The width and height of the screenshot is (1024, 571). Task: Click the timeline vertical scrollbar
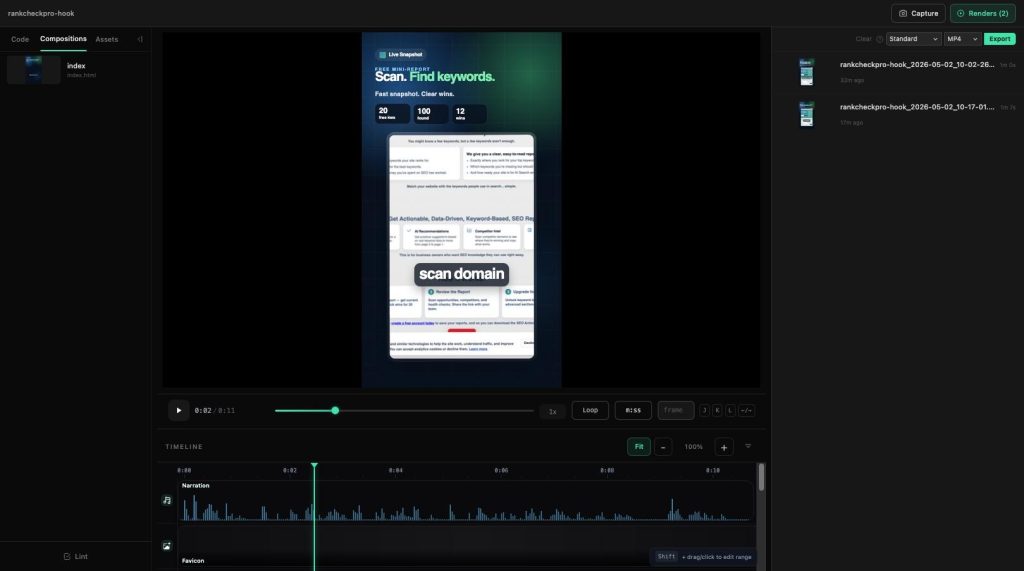(x=761, y=478)
